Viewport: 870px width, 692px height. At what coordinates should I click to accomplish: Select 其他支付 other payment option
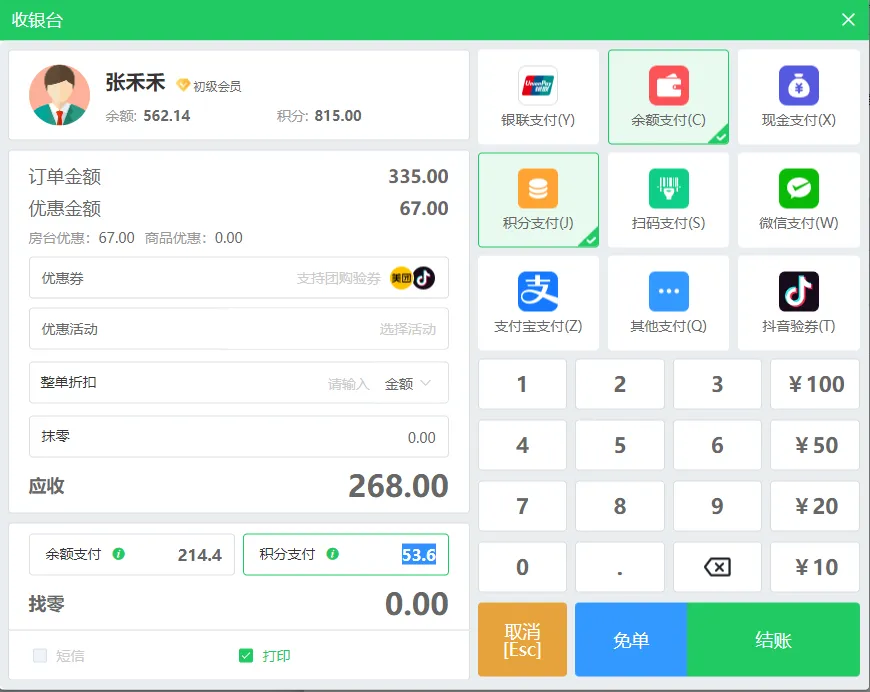668,303
